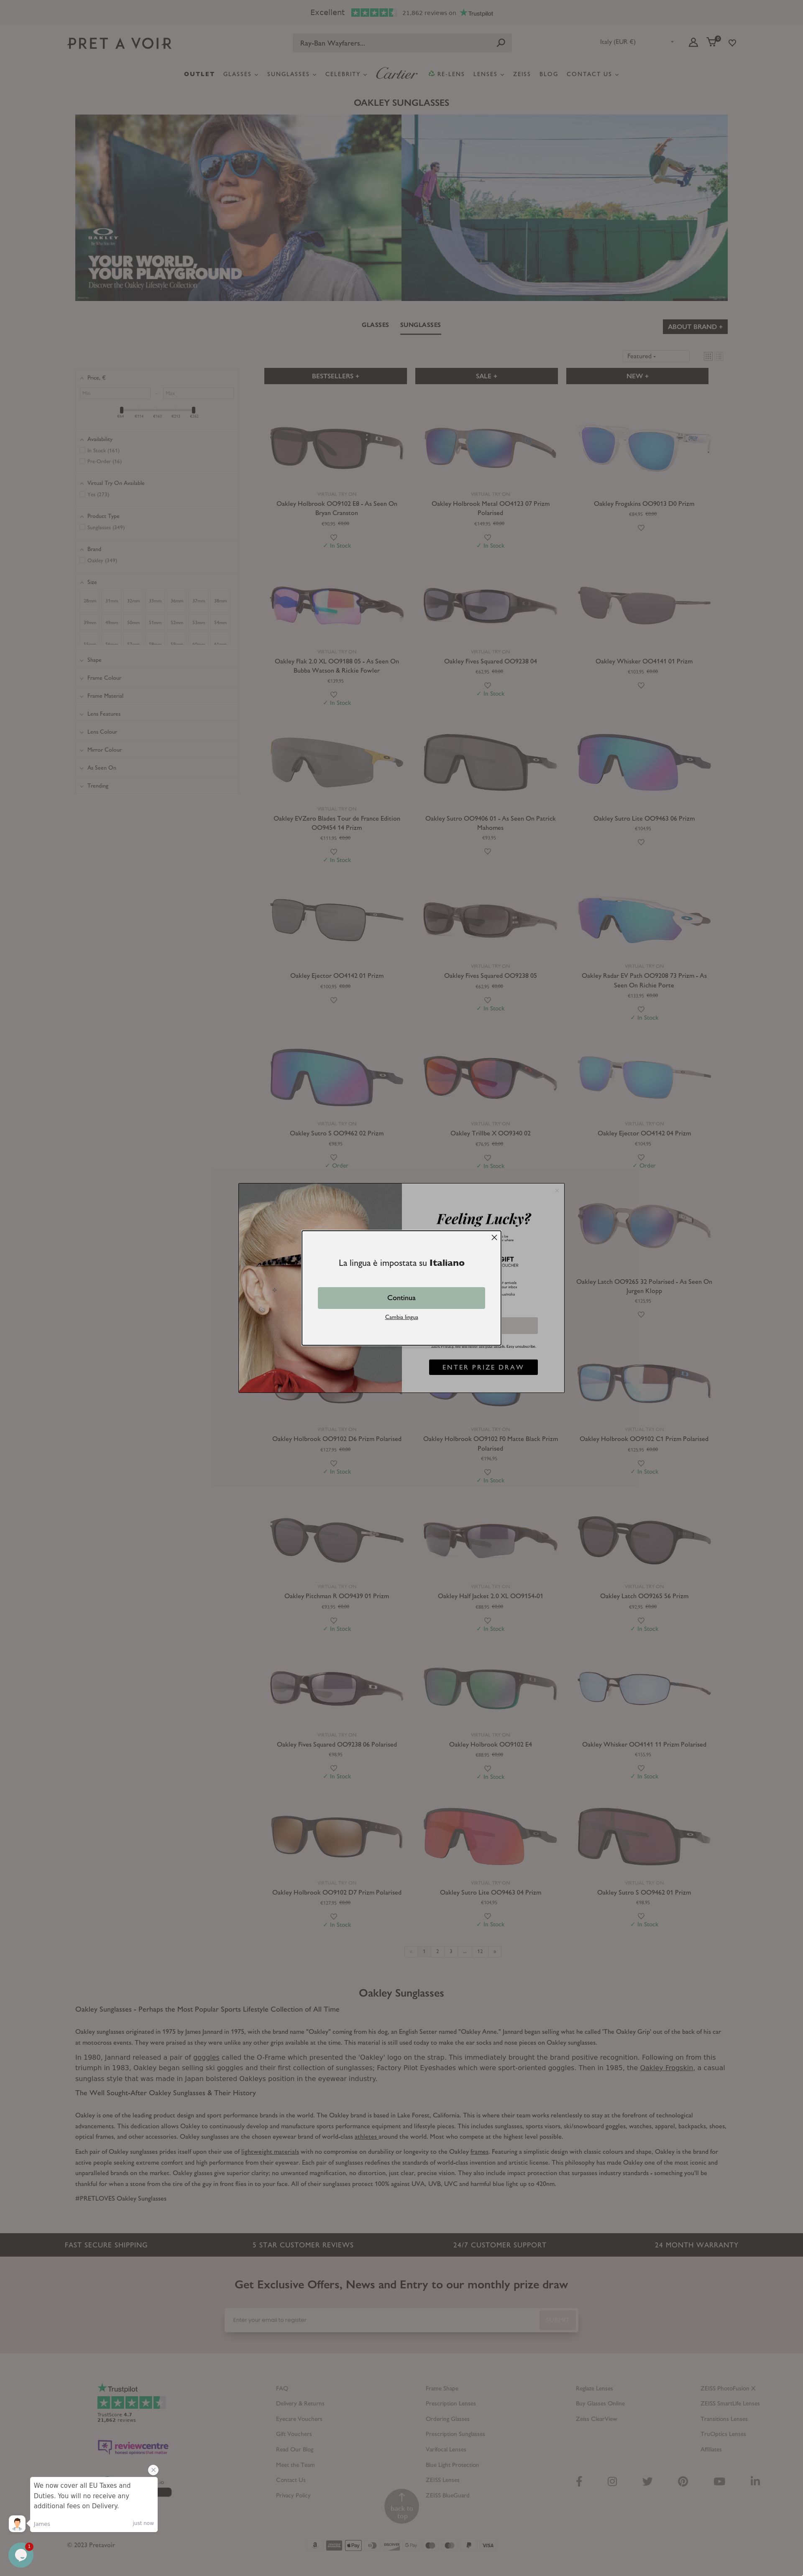Open the LinkedIn footer icon
The height and width of the screenshot is (2576, 803).
tap(755, 2481)
